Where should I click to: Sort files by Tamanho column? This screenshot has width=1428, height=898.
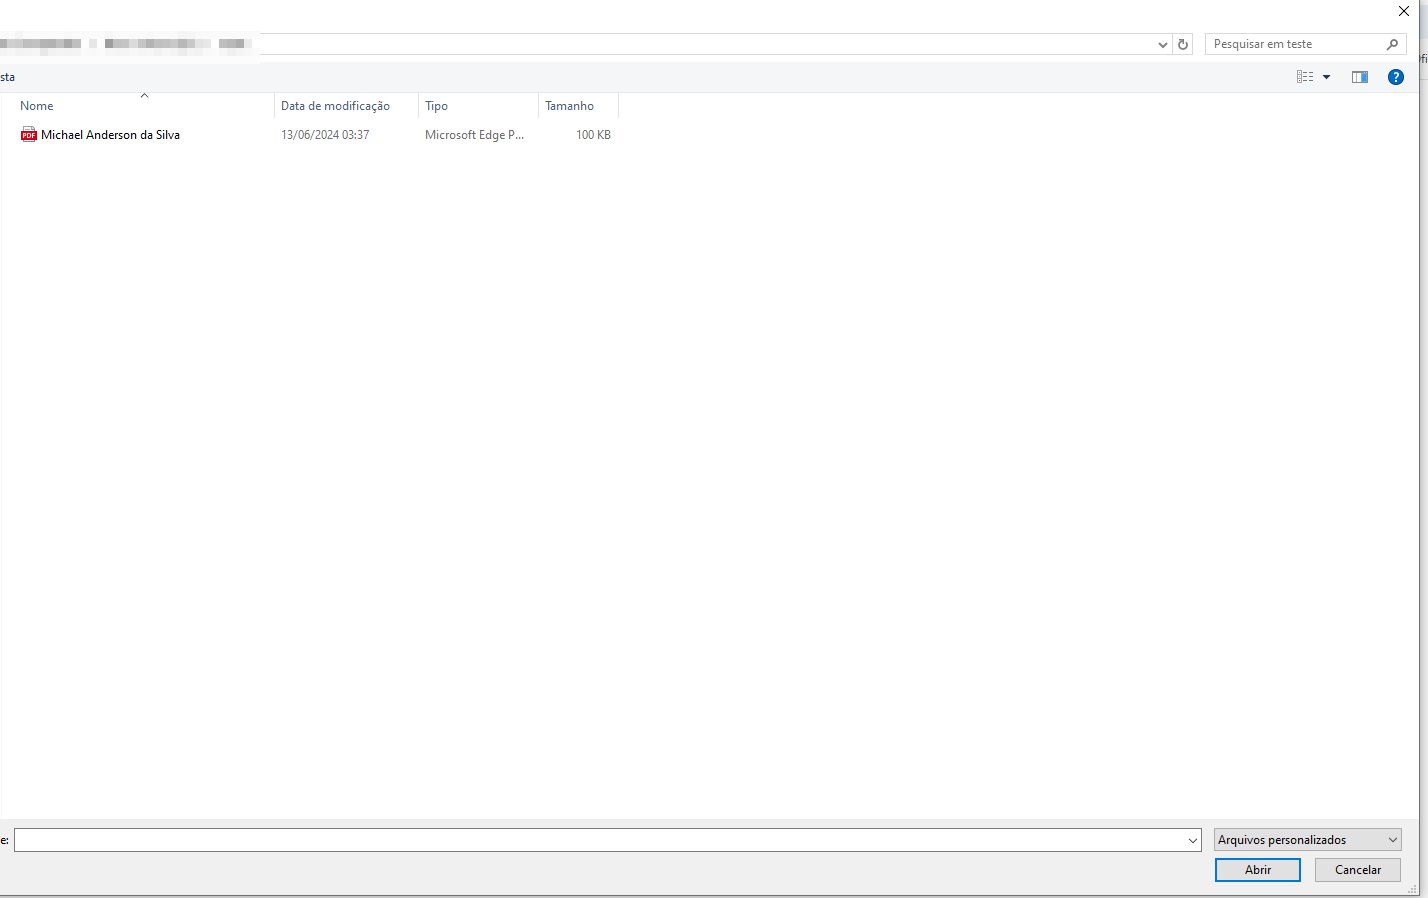click(x=569, y=106)
